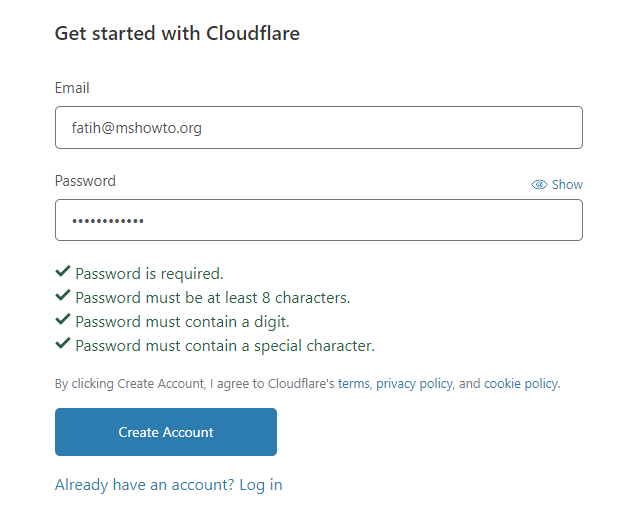Click checkmark beside must contain a digit
Viewport: 632px width, 523px height.
click(x=63, y=320)
